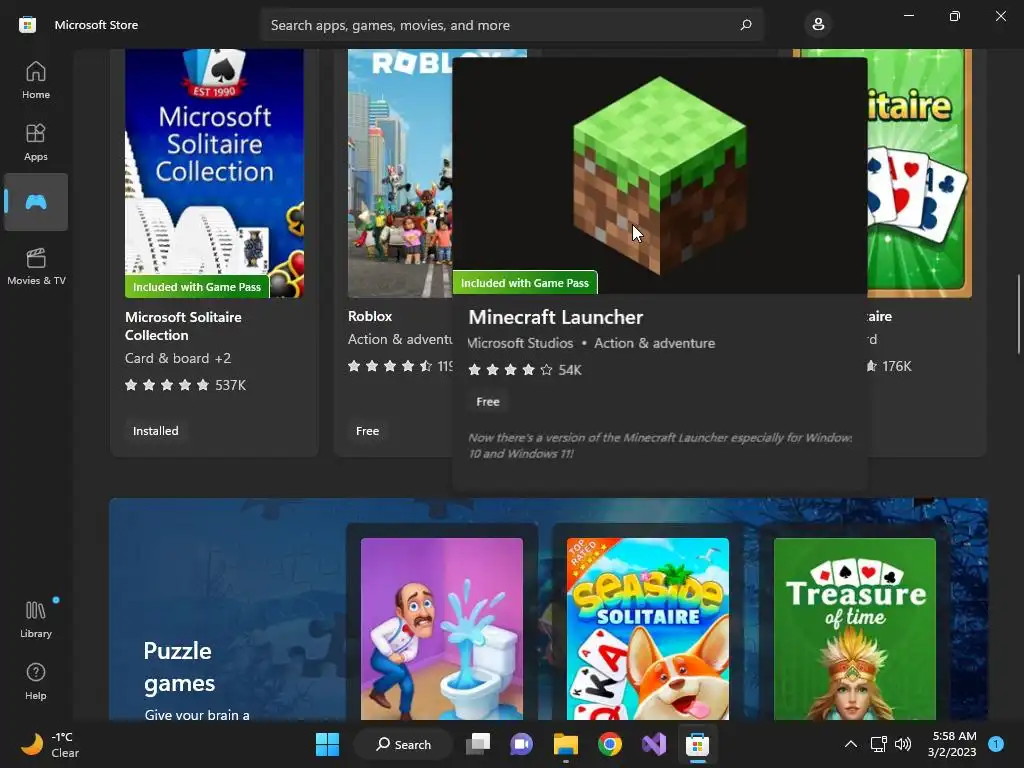The image size is (1024, 768).
Task: Click the 176K rating count
Action: [897, 366]
